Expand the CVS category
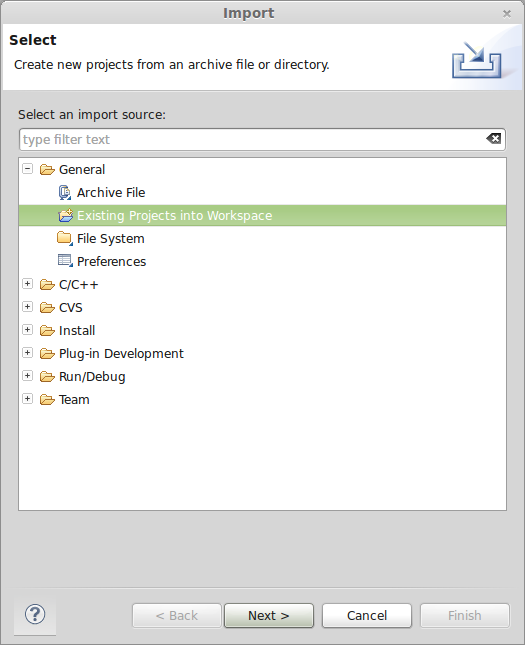 (28, 307)
